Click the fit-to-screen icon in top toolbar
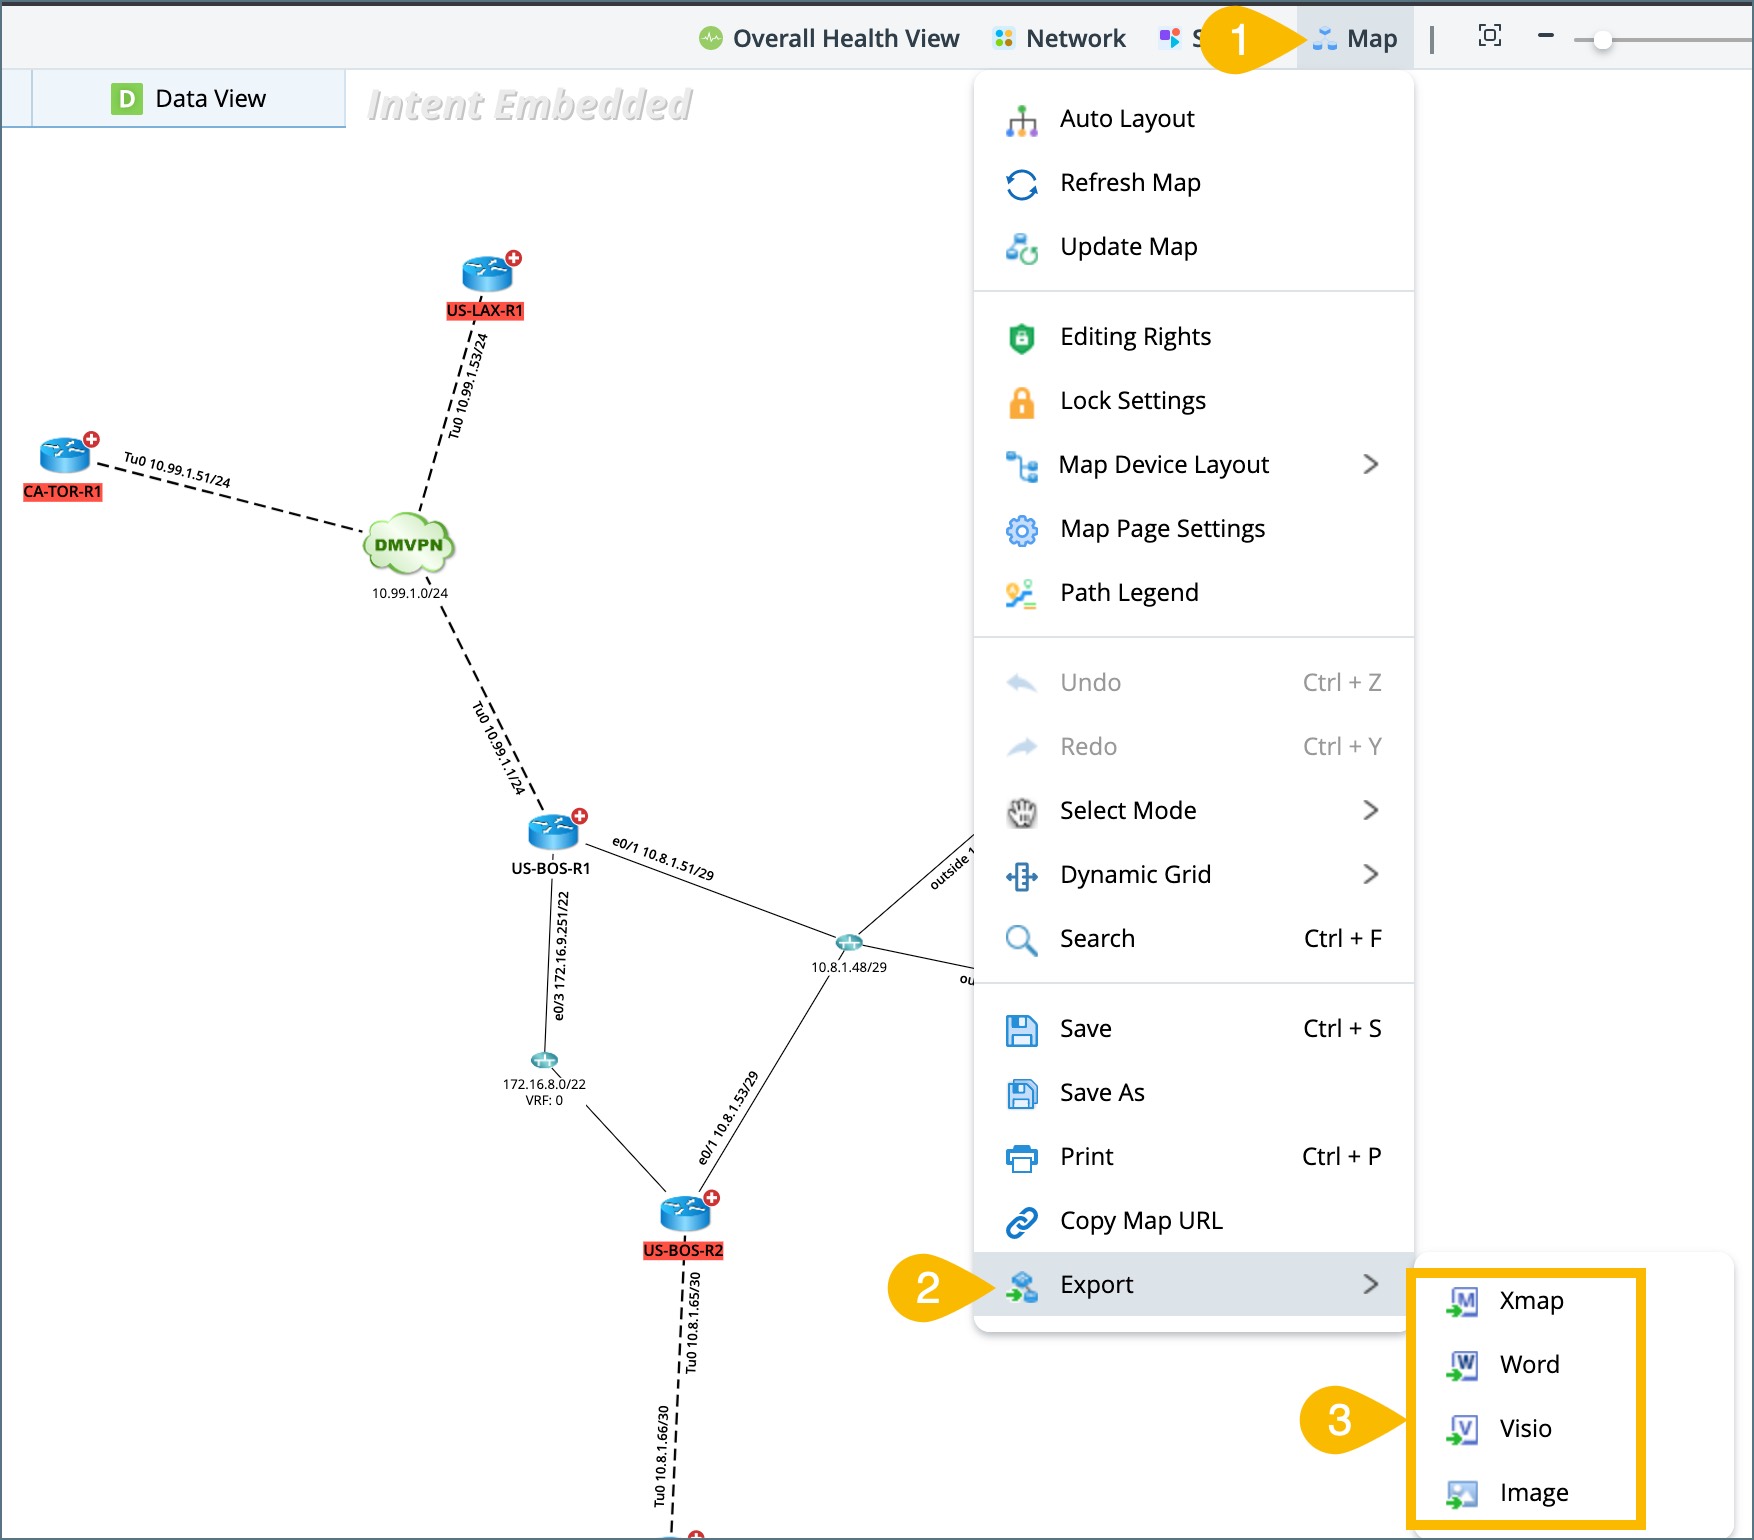The image size is (1754, 1540). (1489, 37)
